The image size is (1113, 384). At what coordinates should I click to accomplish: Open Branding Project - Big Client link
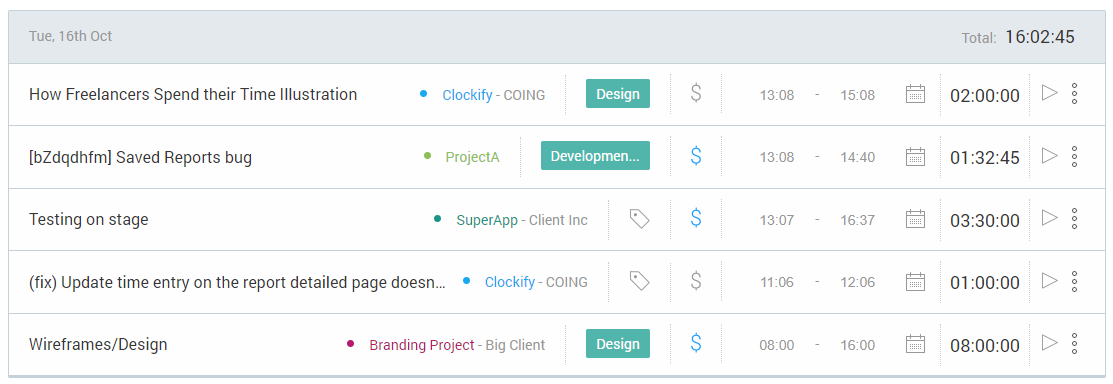[x=457, y=346]
